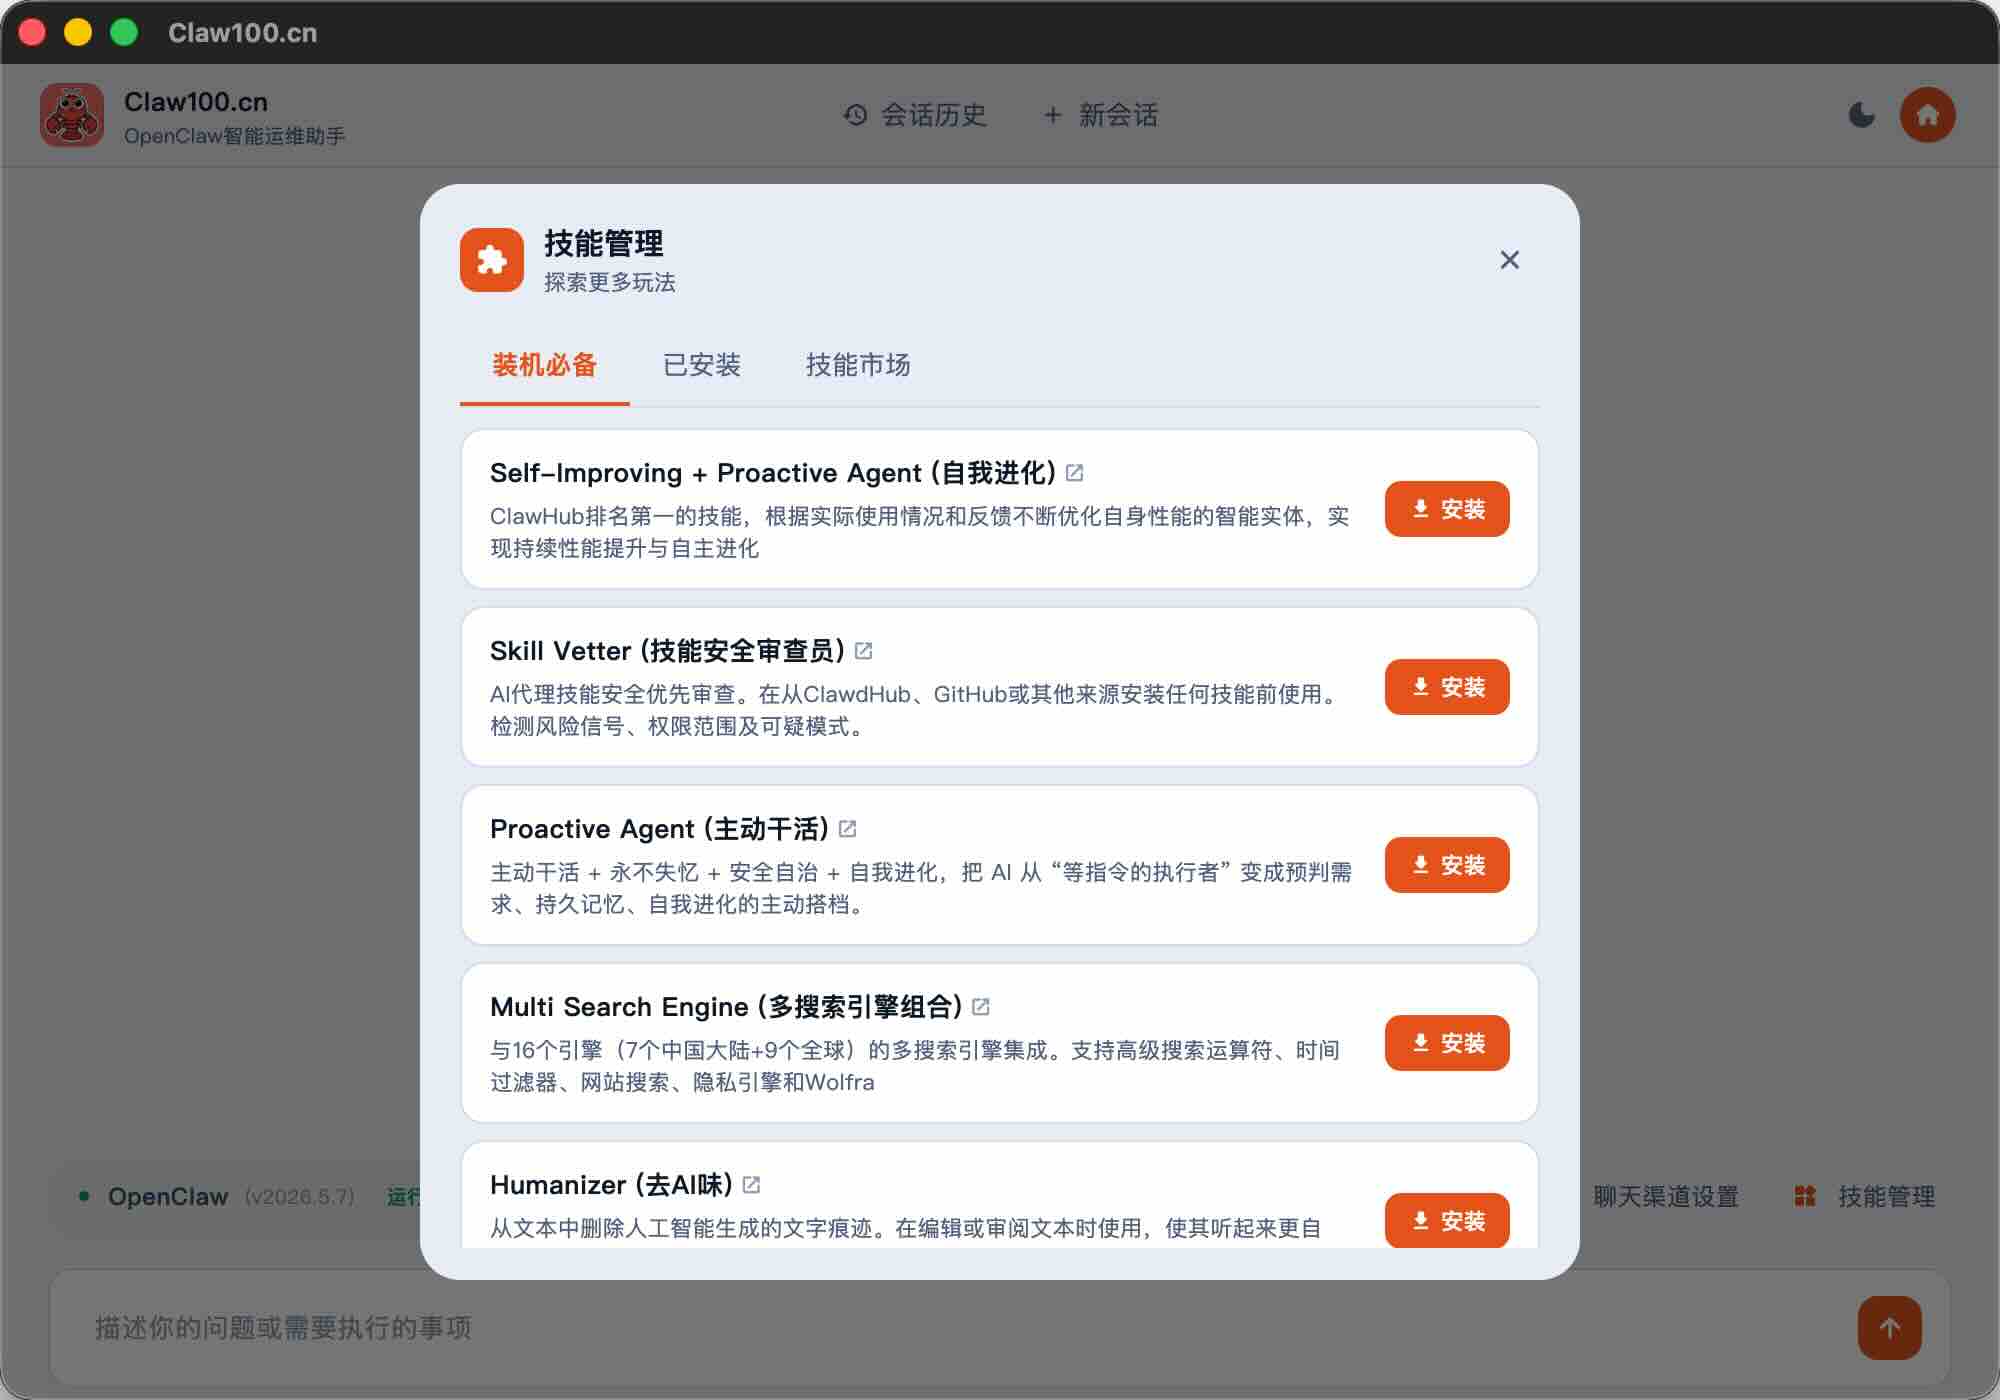Click the 探索更多玩法 subtitle
The width and height of the screenshot is (2000, 1400).
click(x=610, y=282)
